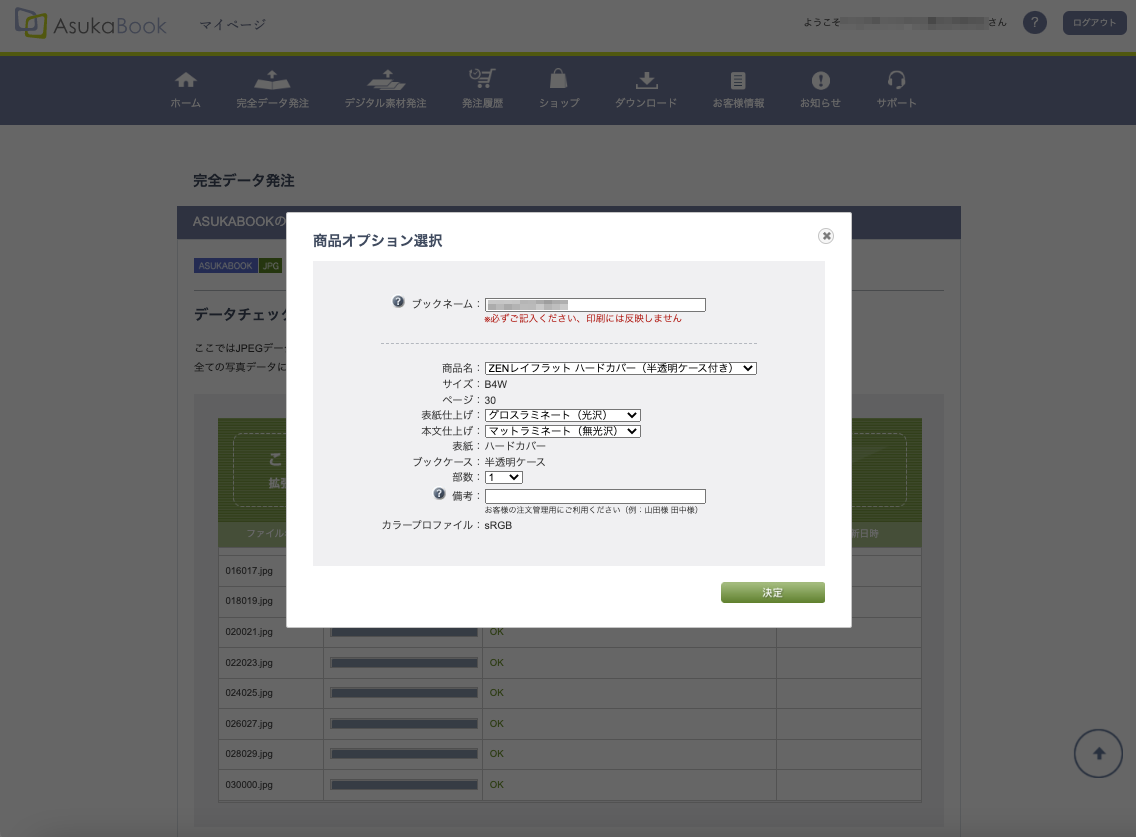Close the 商品オプション選択 dialog

[826, 236]
